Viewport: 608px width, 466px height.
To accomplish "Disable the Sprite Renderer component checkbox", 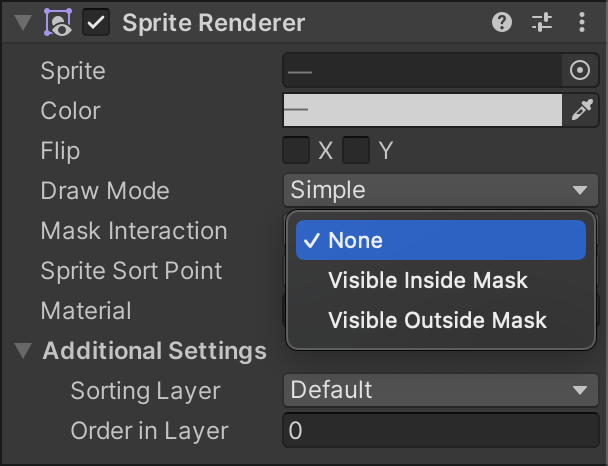I will coord(96,22).
